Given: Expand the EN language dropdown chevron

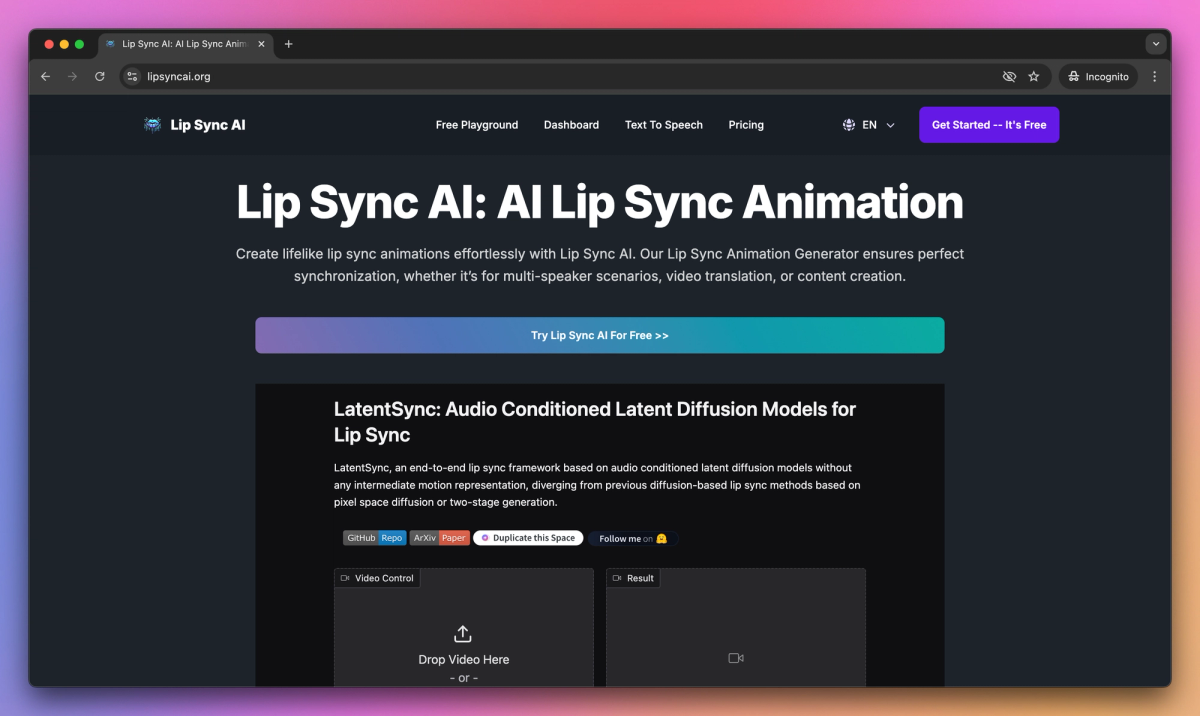Looking at the screenshot, I should 890,125.
